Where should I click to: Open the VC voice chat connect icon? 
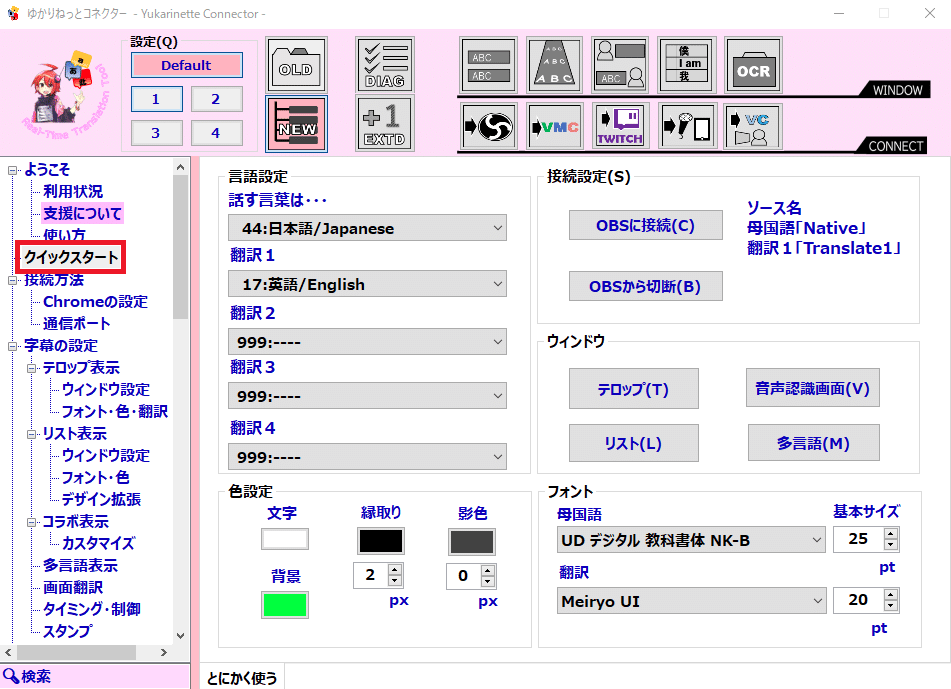point(753,125)
